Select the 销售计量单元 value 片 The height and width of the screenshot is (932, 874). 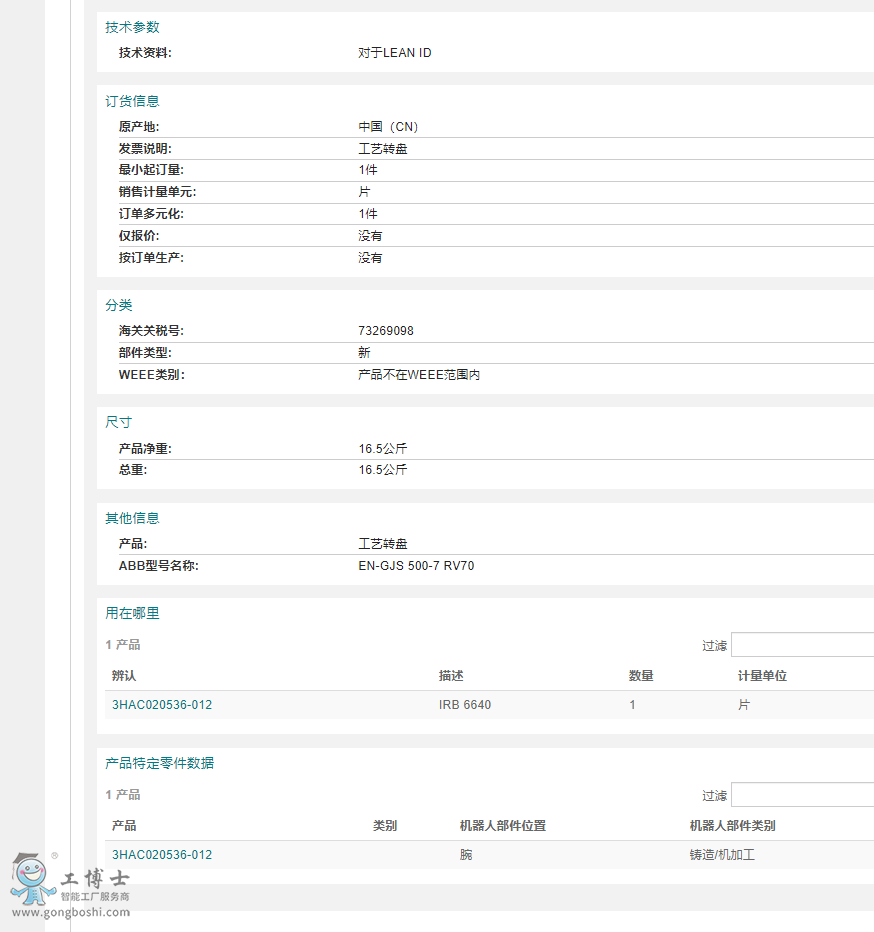click(364, 192)
